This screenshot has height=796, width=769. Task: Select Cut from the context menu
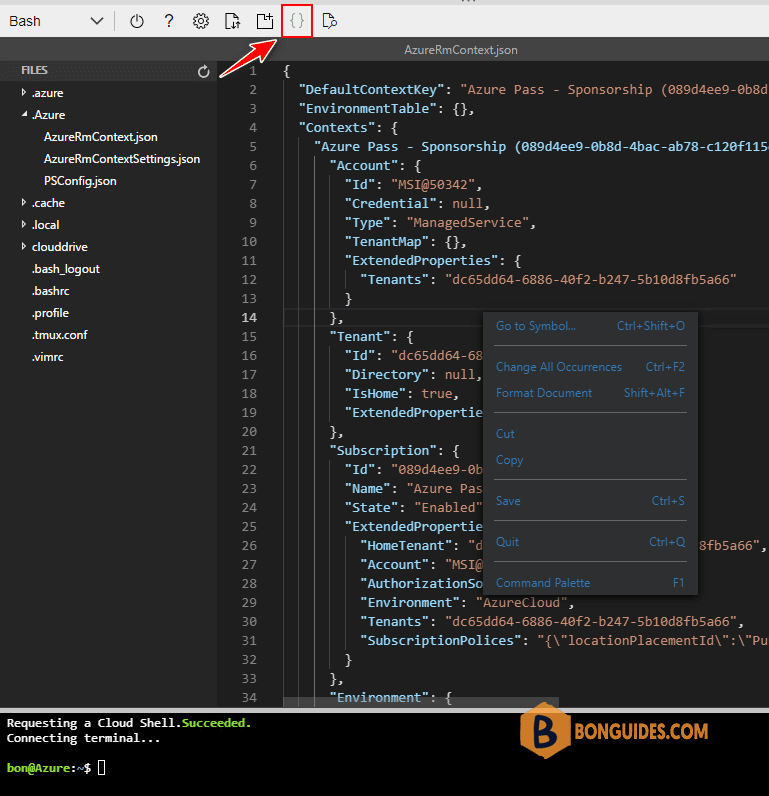(x=590, y=434)
